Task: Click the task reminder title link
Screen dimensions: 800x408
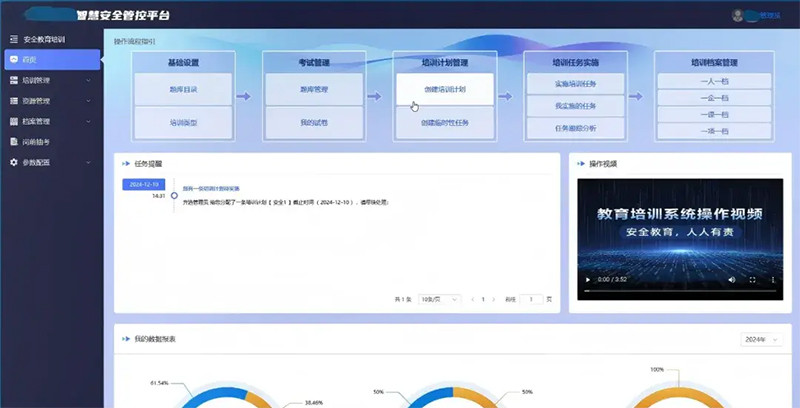Action: click(x=211, y=189)
